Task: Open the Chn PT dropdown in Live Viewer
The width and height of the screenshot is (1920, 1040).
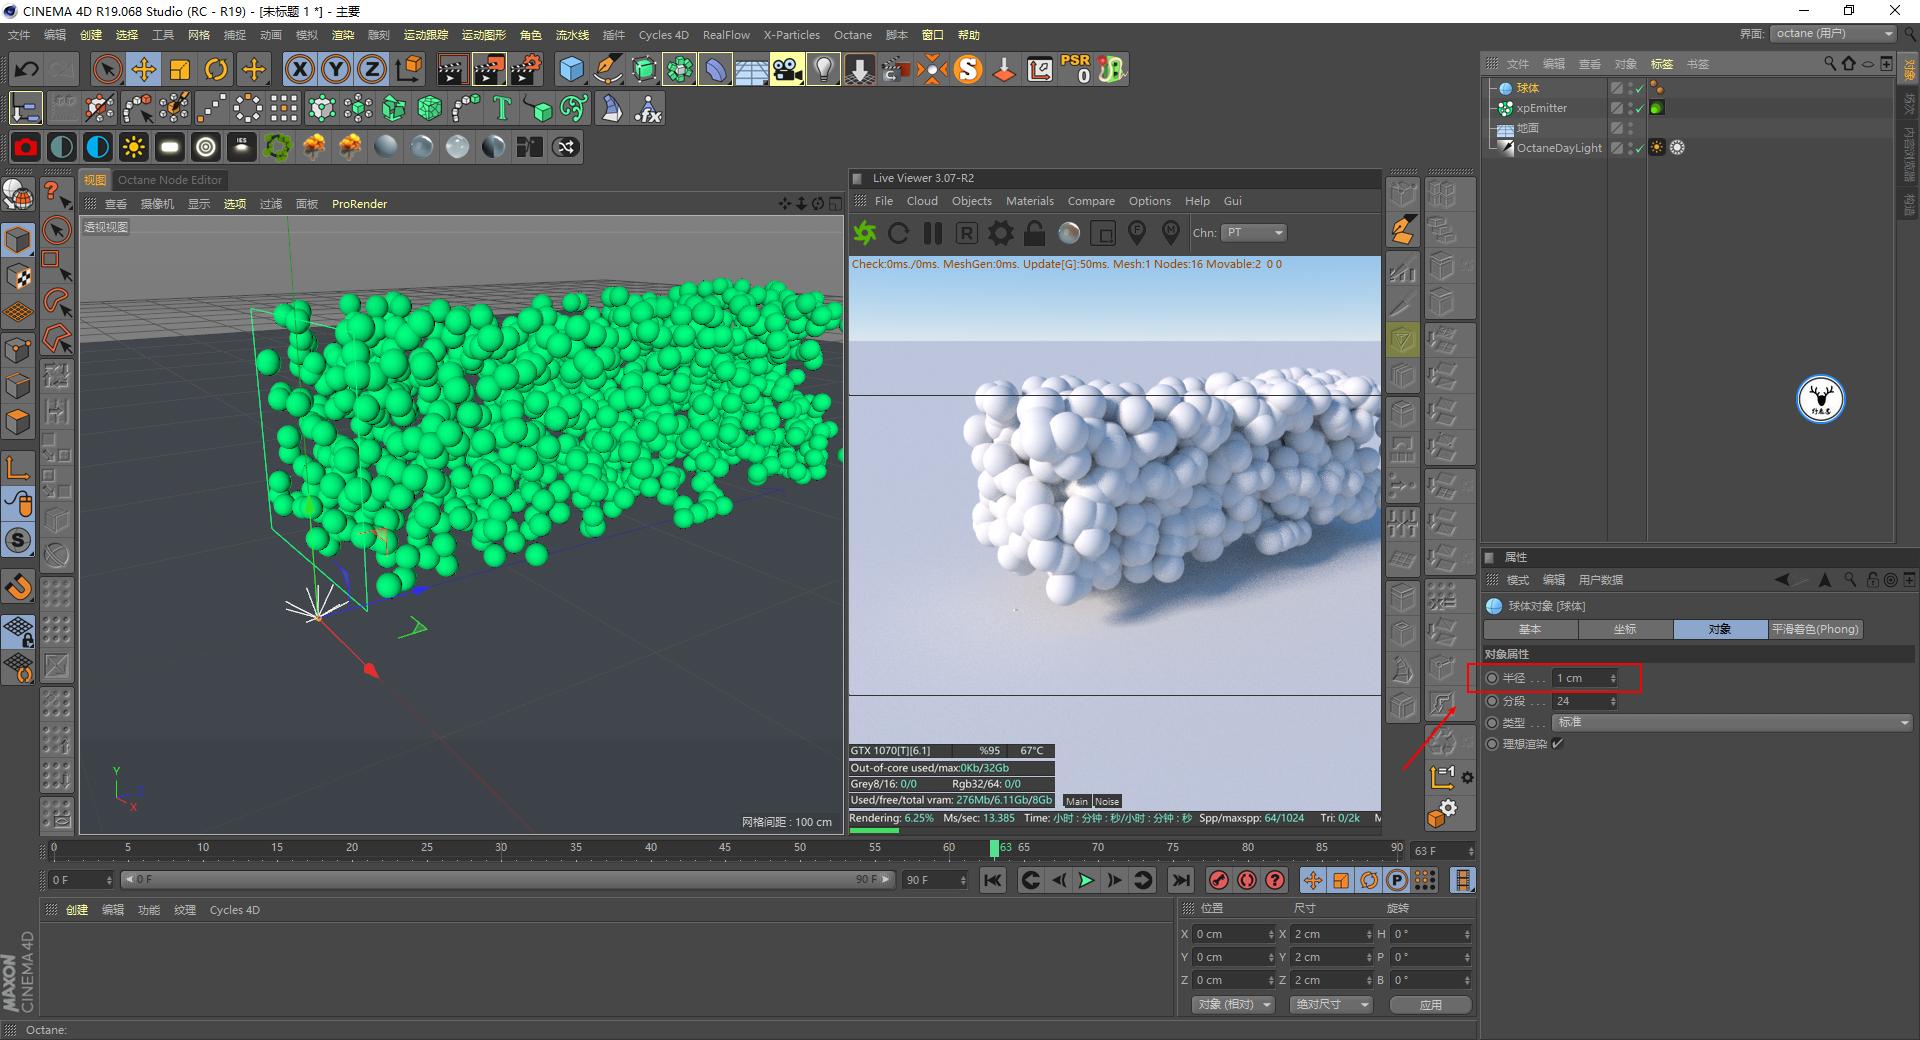Action: point(1253,233)
